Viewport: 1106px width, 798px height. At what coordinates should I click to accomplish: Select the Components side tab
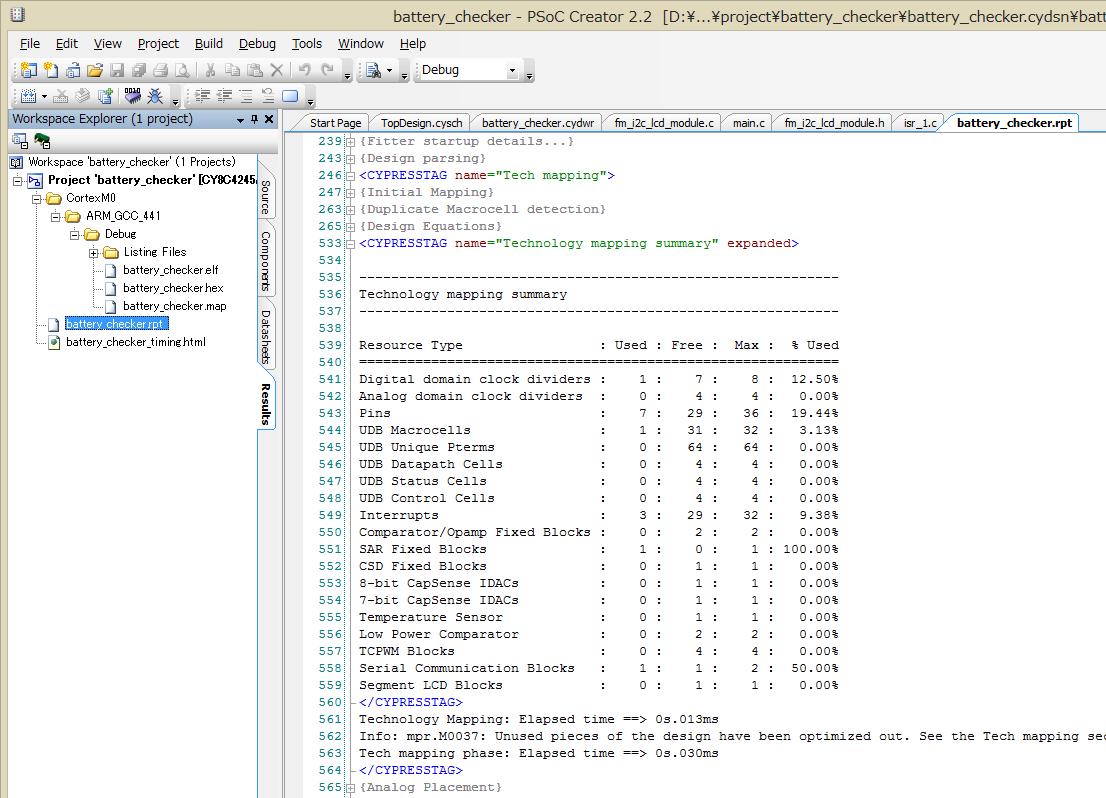click(x=266, y=261)
